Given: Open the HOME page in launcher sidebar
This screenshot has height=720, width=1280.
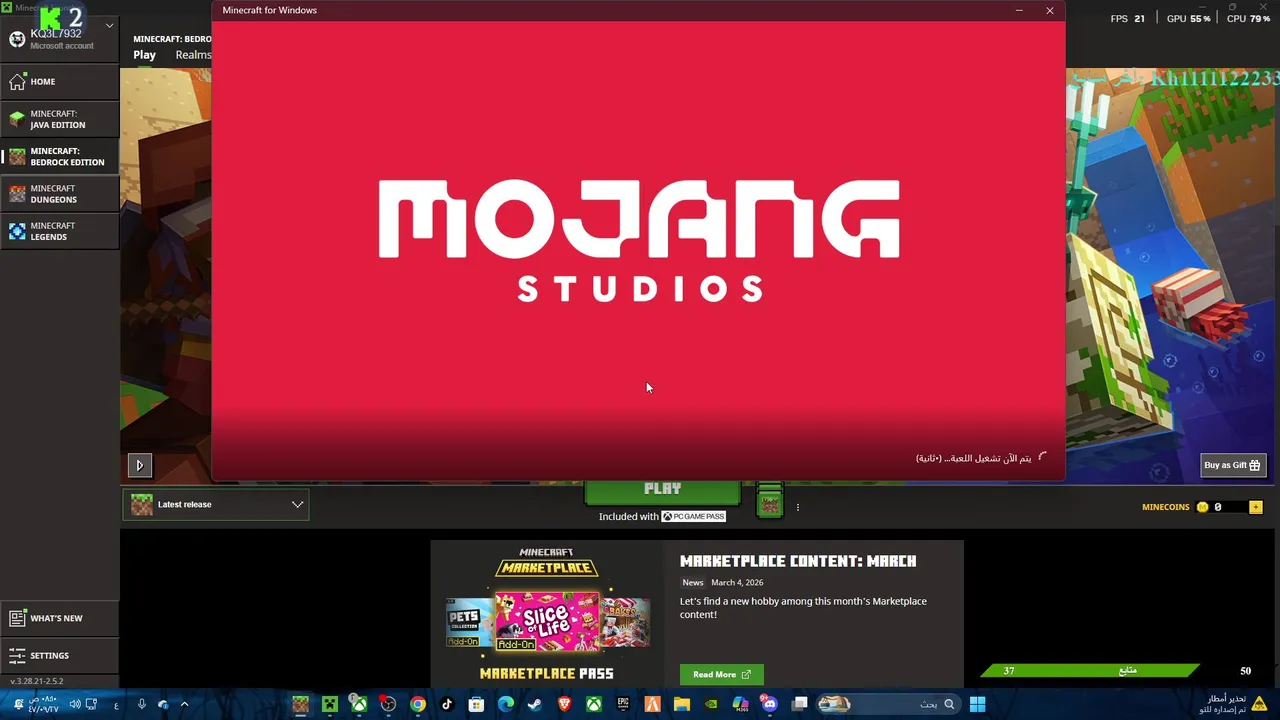Looking at the screenshot, I should (59, 82).
